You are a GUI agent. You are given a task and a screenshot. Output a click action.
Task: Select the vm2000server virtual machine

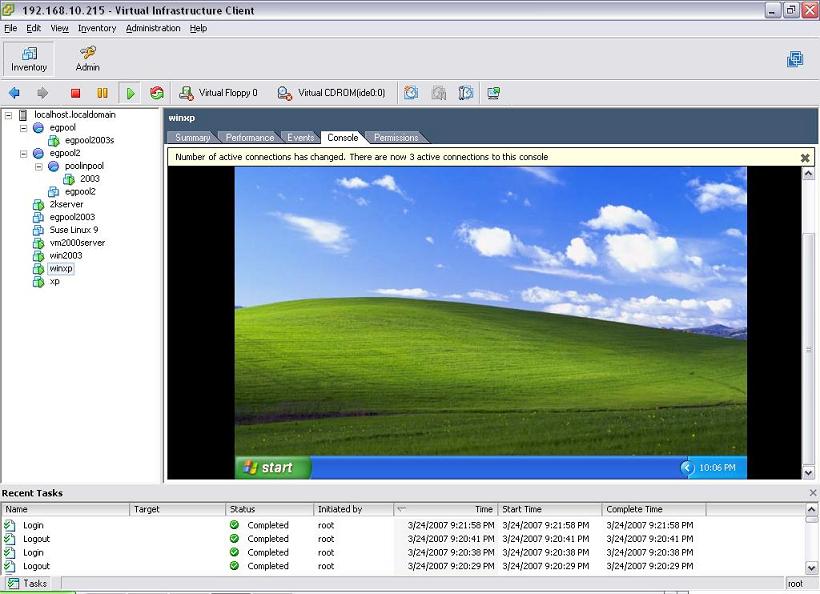point(77,243)
